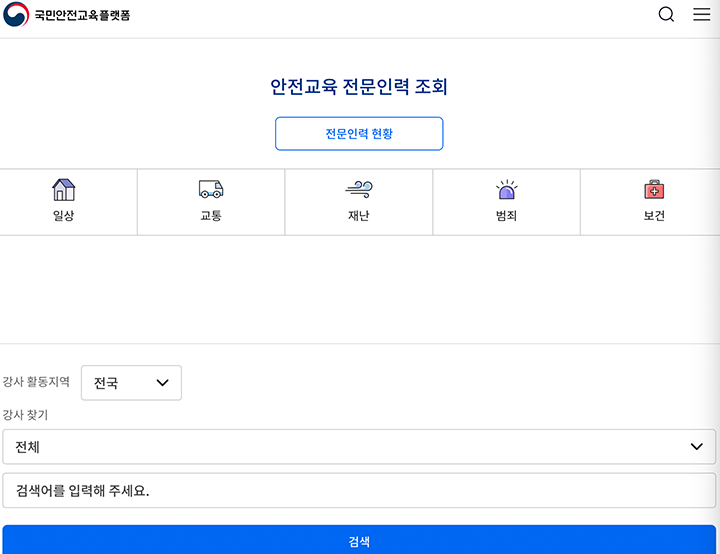This screenshot has width=720, height=554.
Task: Switch to the 교통 category tab
Action: (x=211, y=202)
